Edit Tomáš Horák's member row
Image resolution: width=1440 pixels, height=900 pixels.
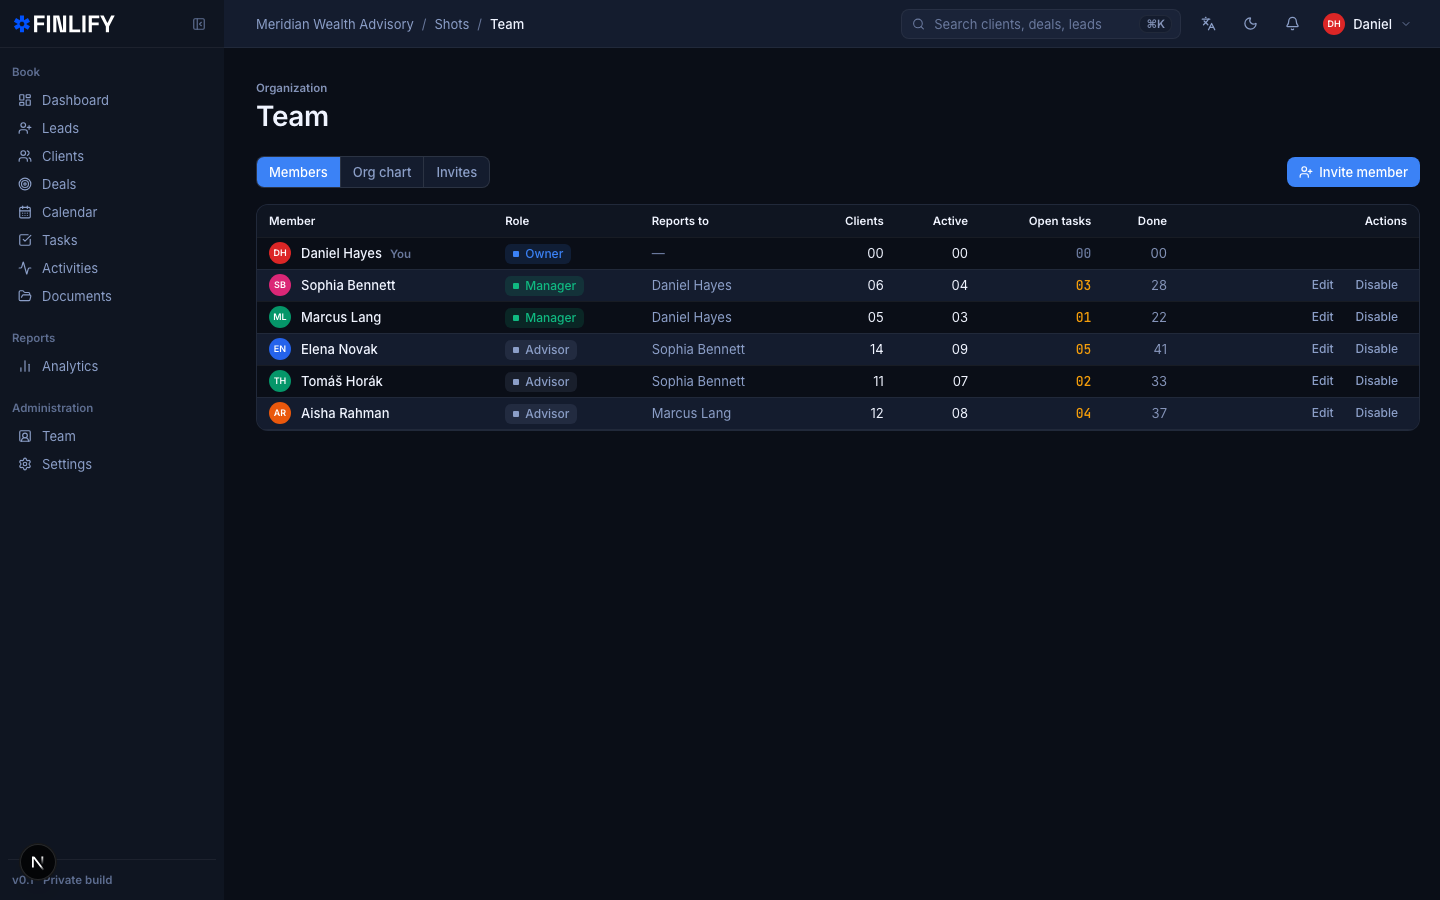1322,381
